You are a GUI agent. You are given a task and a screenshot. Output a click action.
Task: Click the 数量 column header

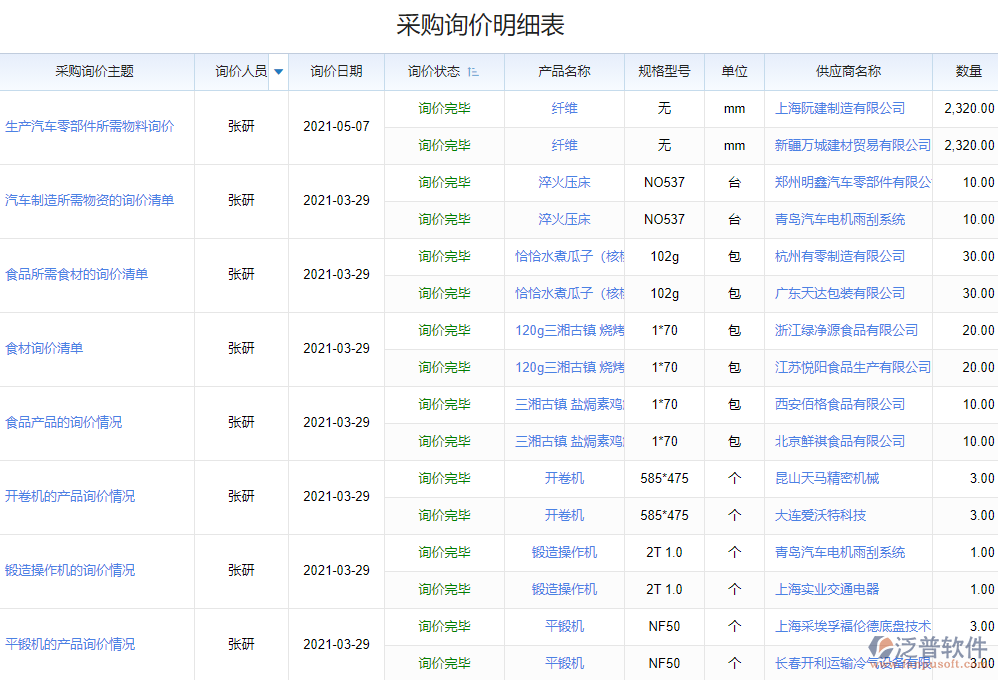pos(968,71)
